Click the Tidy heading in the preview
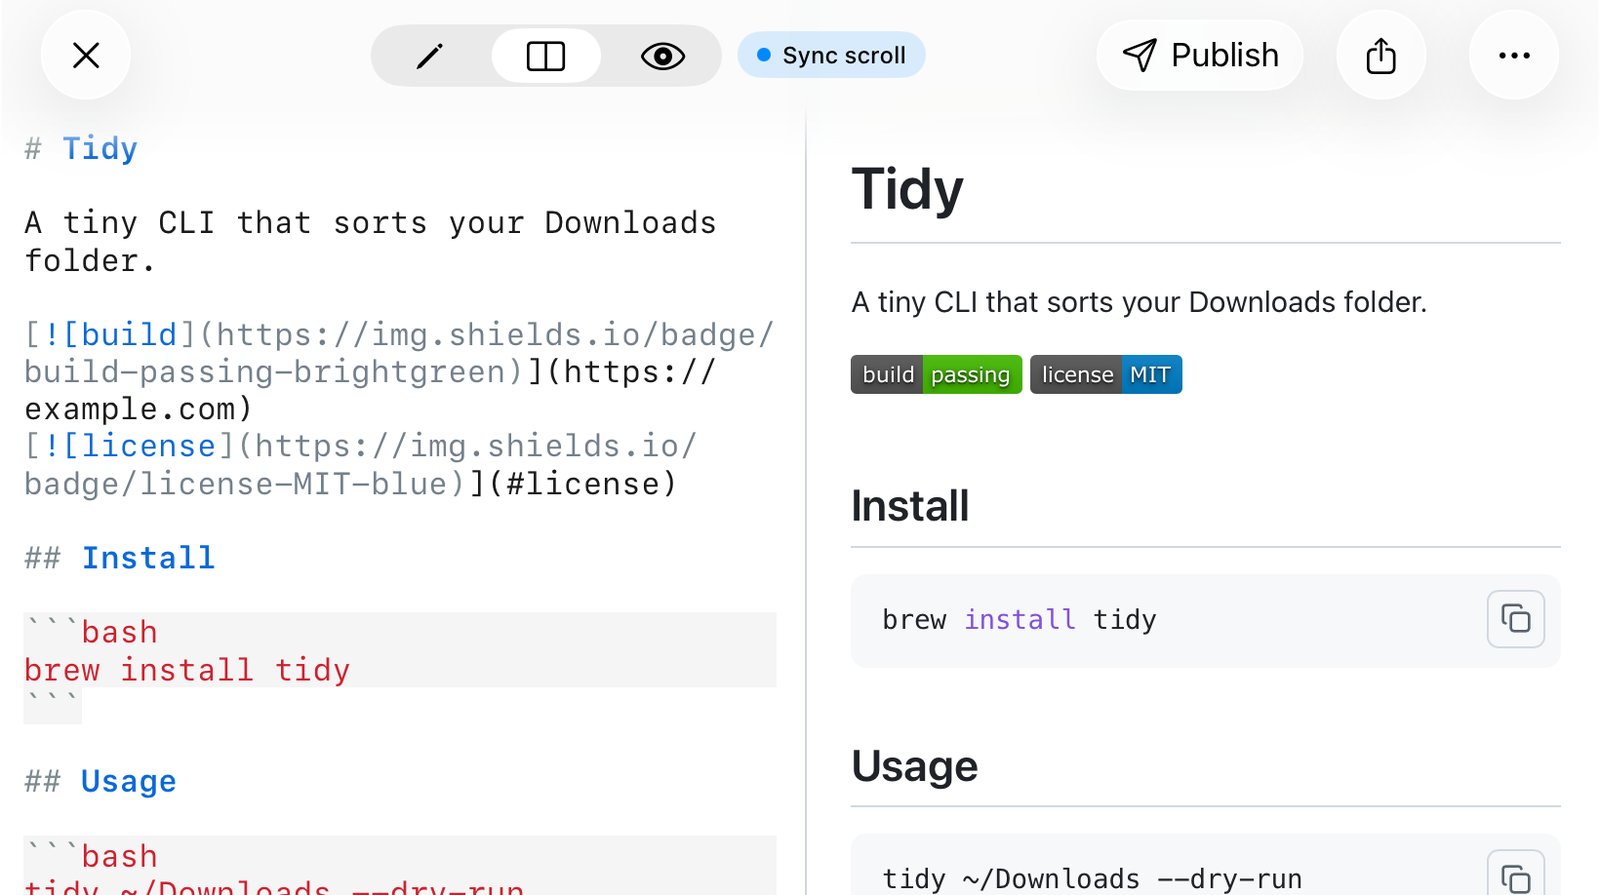This screenshot has height=895, width=1600. (x=907, y=189)
